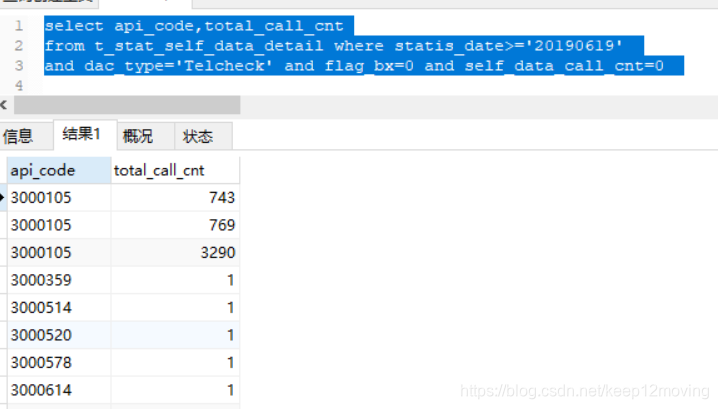718x409 pixels.
Task: Open the 状态 tab
Action: tap(203, 136)
